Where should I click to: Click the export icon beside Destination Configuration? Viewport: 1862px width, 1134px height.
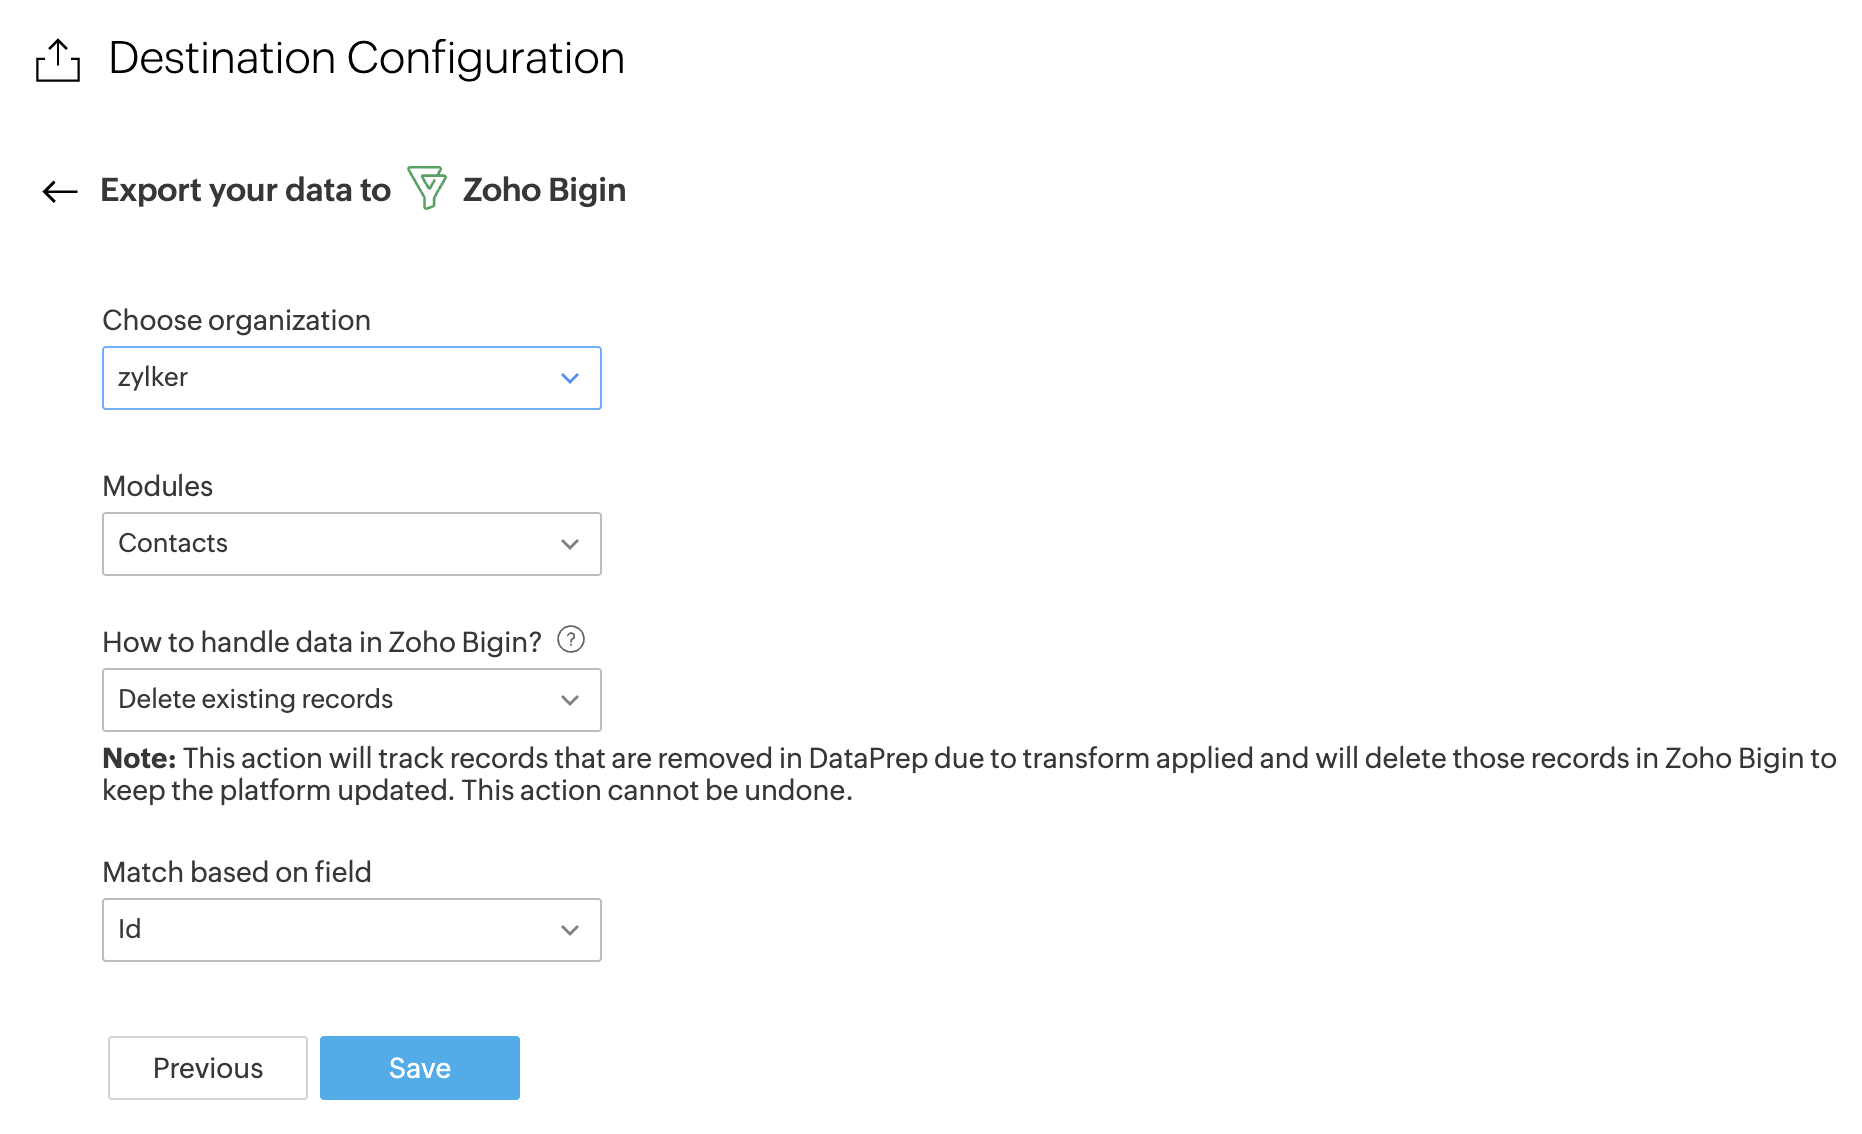pyautogui.click(x=58, y=60)
